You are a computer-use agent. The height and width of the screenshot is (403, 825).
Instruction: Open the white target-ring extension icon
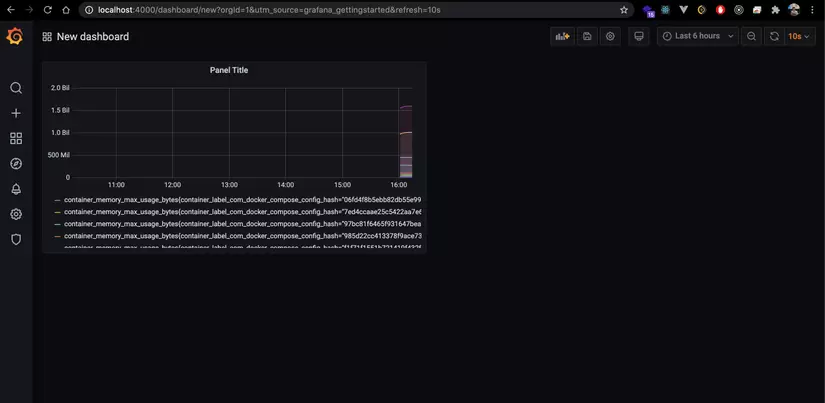click(x=739, y=9)
